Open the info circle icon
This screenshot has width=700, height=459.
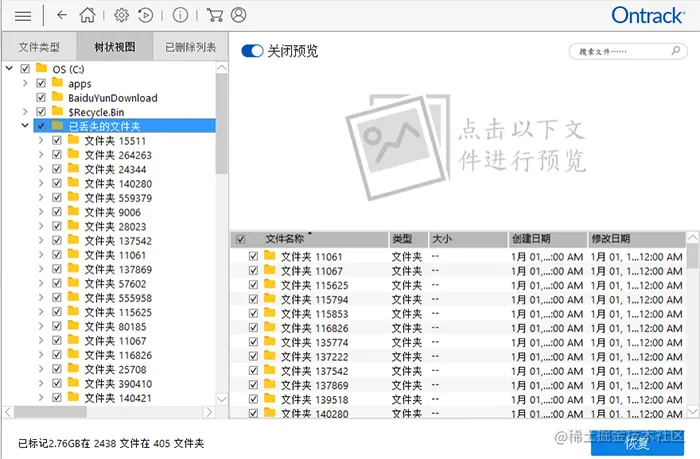coord(180,15)
